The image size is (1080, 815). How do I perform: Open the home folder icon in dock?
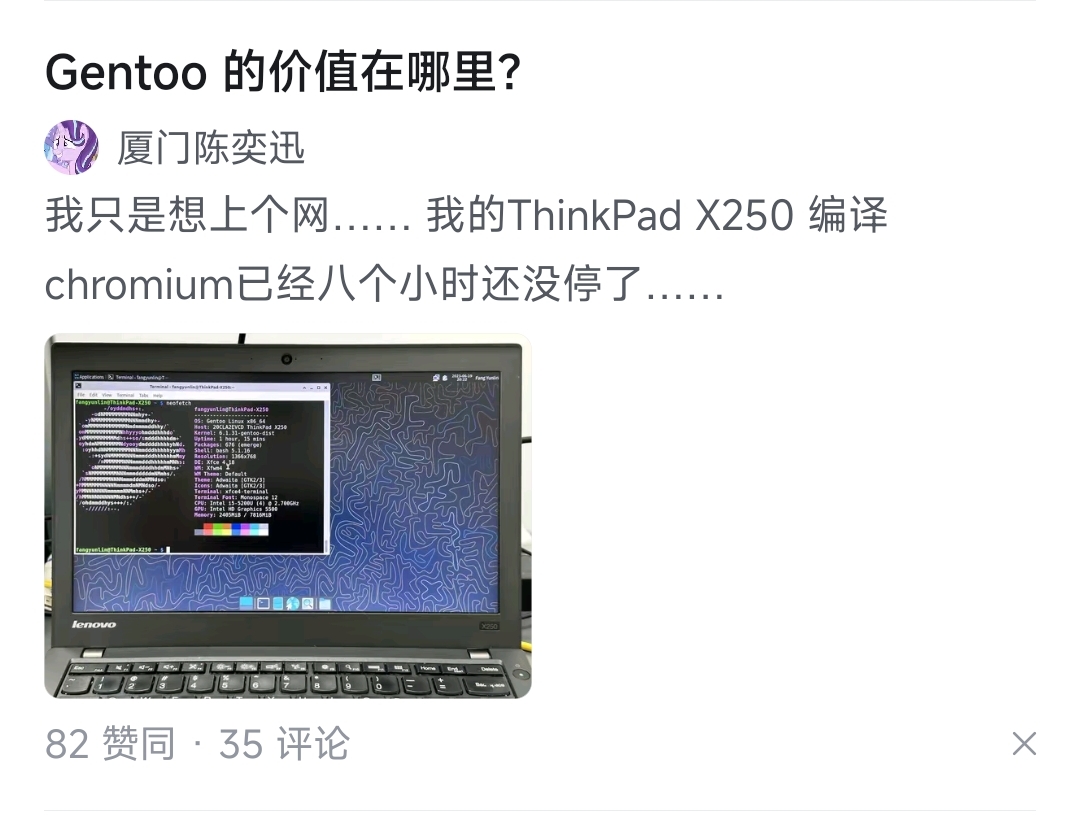pyautogui.click(x=324, y=603)
